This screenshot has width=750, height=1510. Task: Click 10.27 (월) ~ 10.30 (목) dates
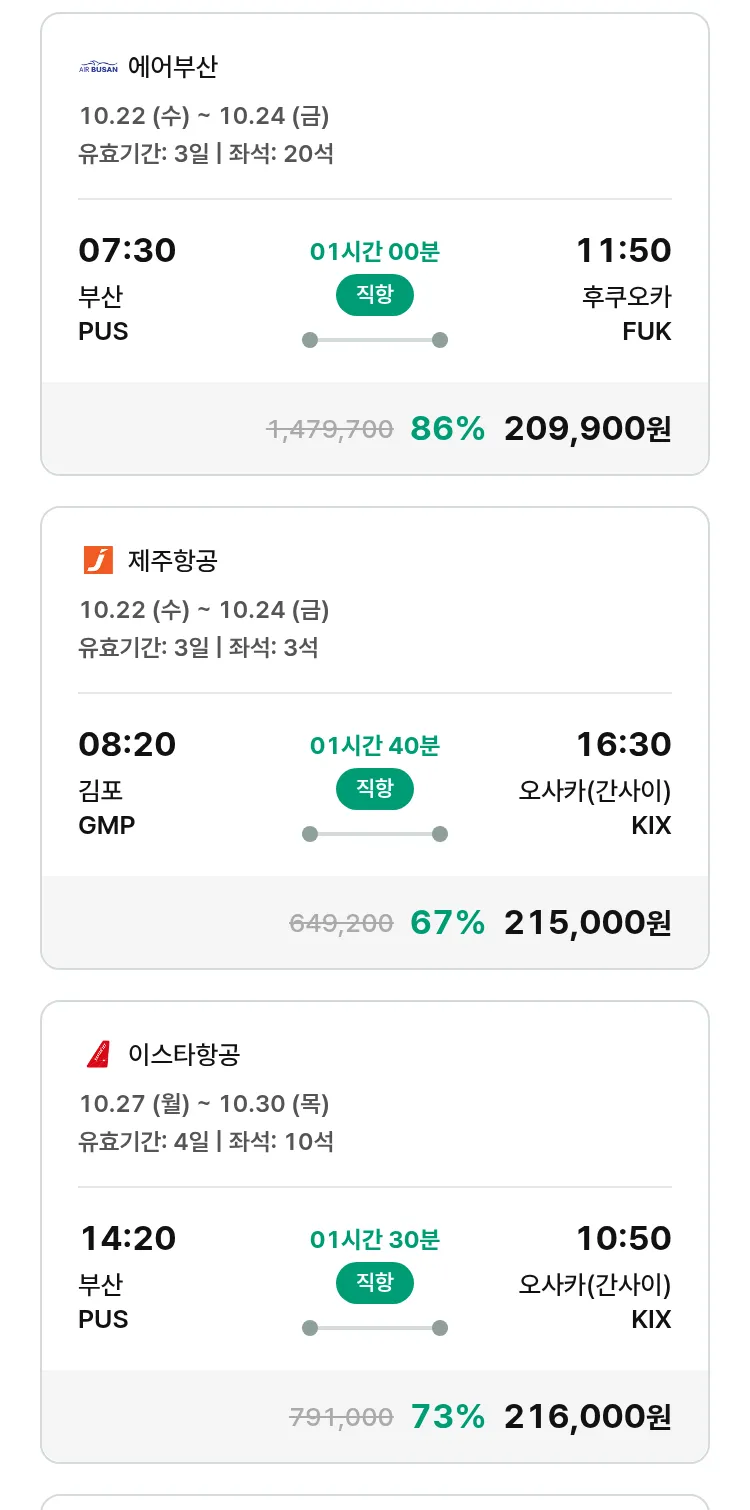204,1104
